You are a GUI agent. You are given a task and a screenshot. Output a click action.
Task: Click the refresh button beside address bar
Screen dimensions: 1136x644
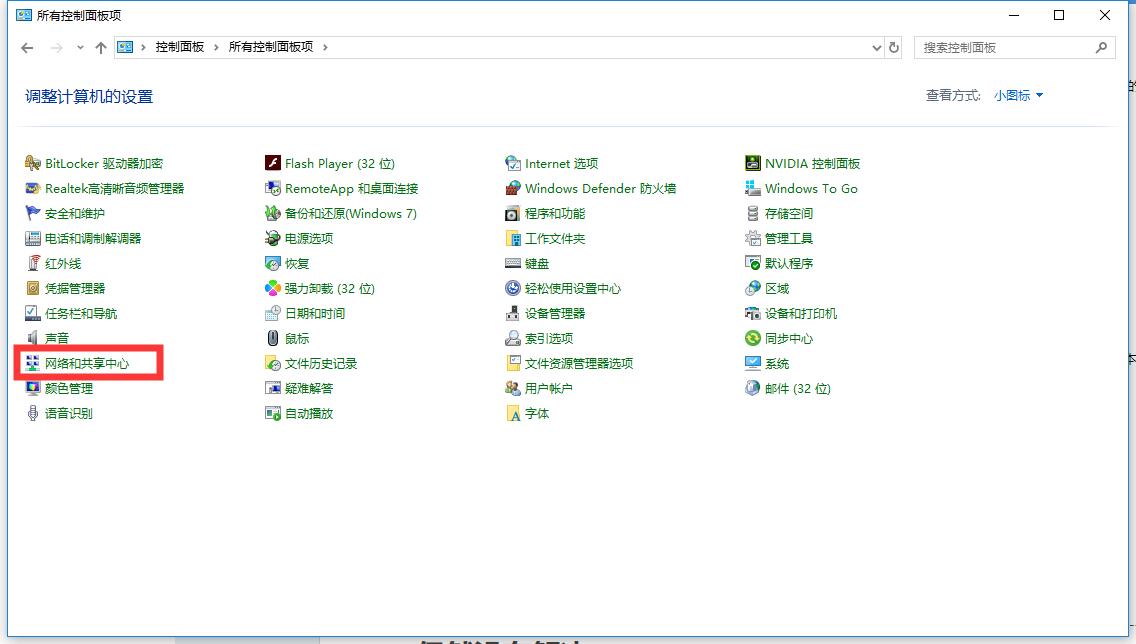[894, 48]
